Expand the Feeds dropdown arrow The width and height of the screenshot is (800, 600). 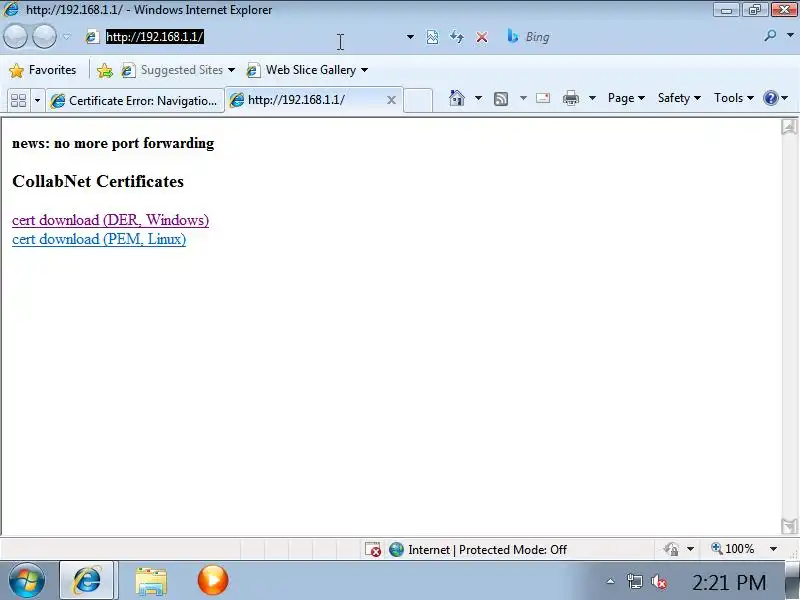[523, 98]
